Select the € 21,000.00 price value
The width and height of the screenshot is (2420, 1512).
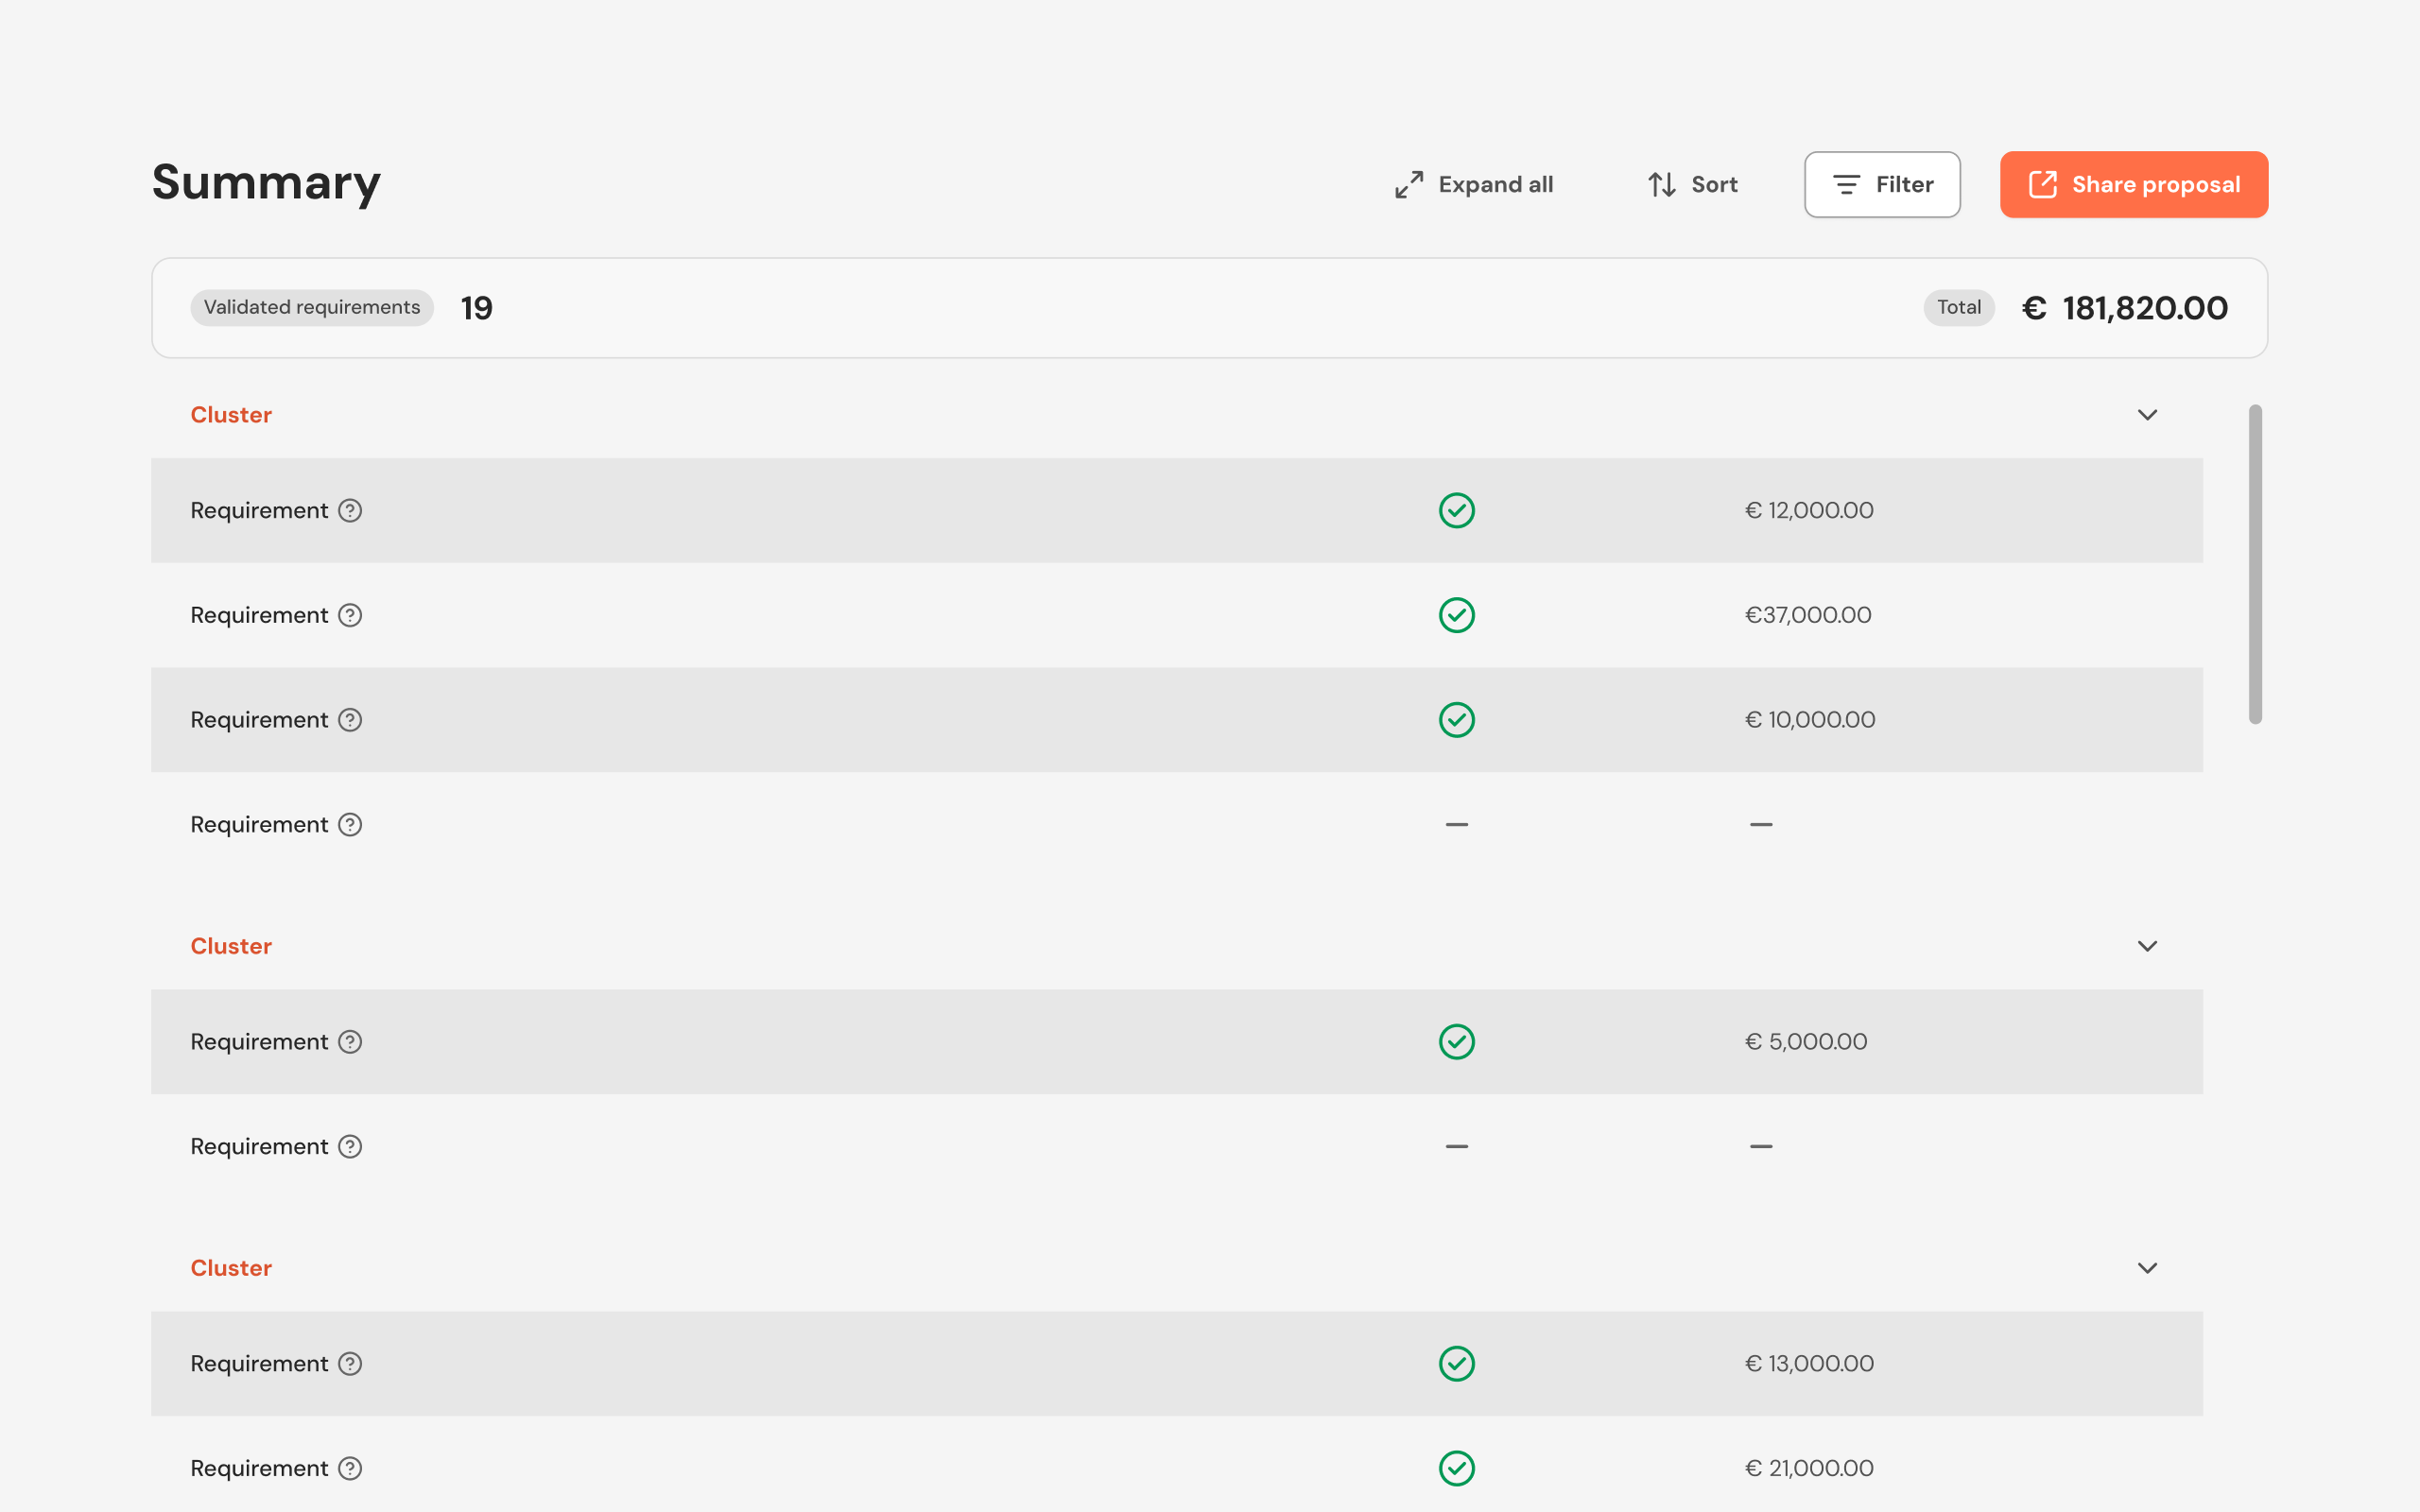tap(1809, 1469)
